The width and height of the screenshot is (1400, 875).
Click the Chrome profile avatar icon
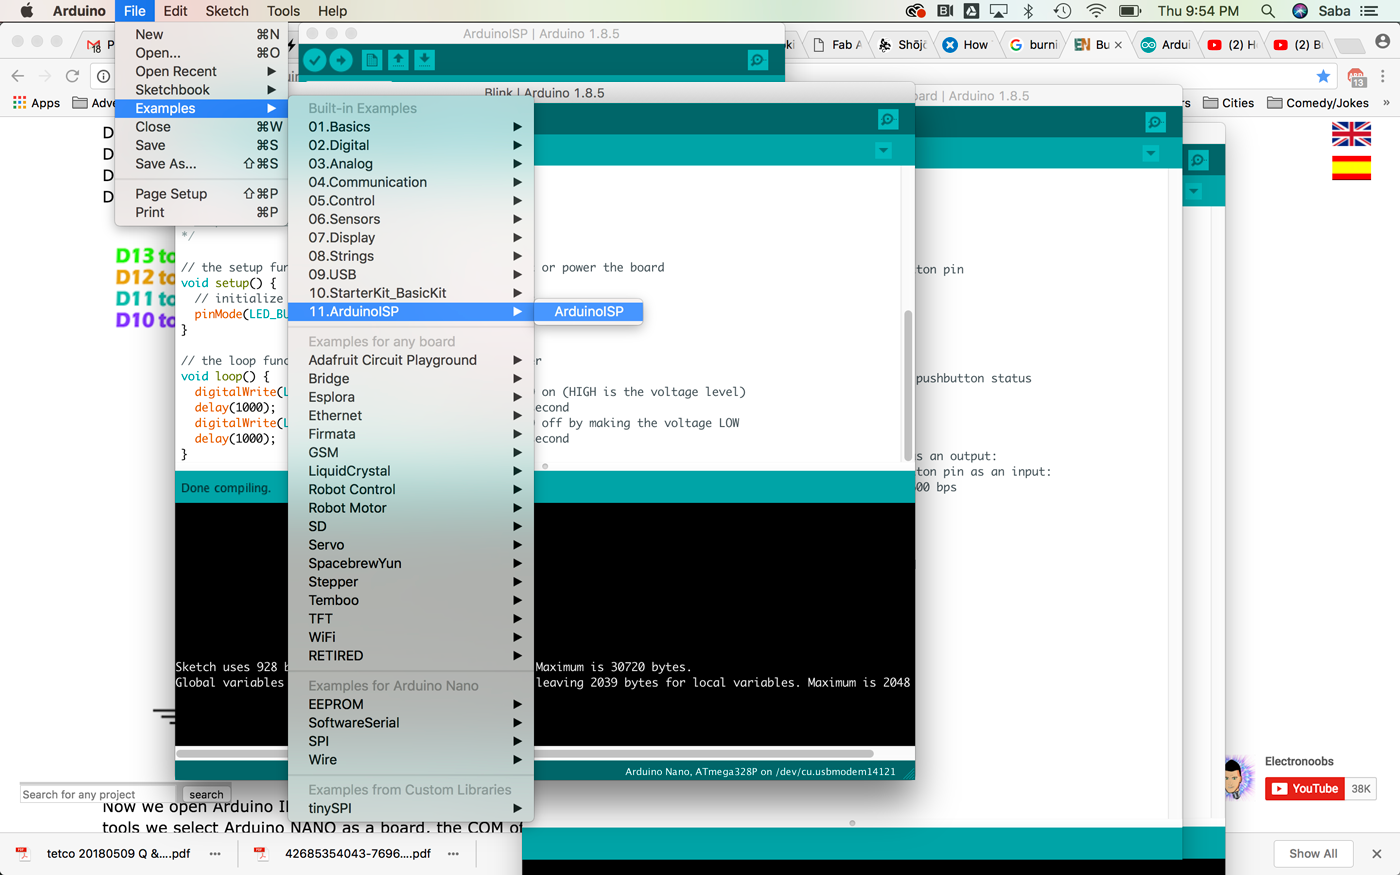[1382, 42]
